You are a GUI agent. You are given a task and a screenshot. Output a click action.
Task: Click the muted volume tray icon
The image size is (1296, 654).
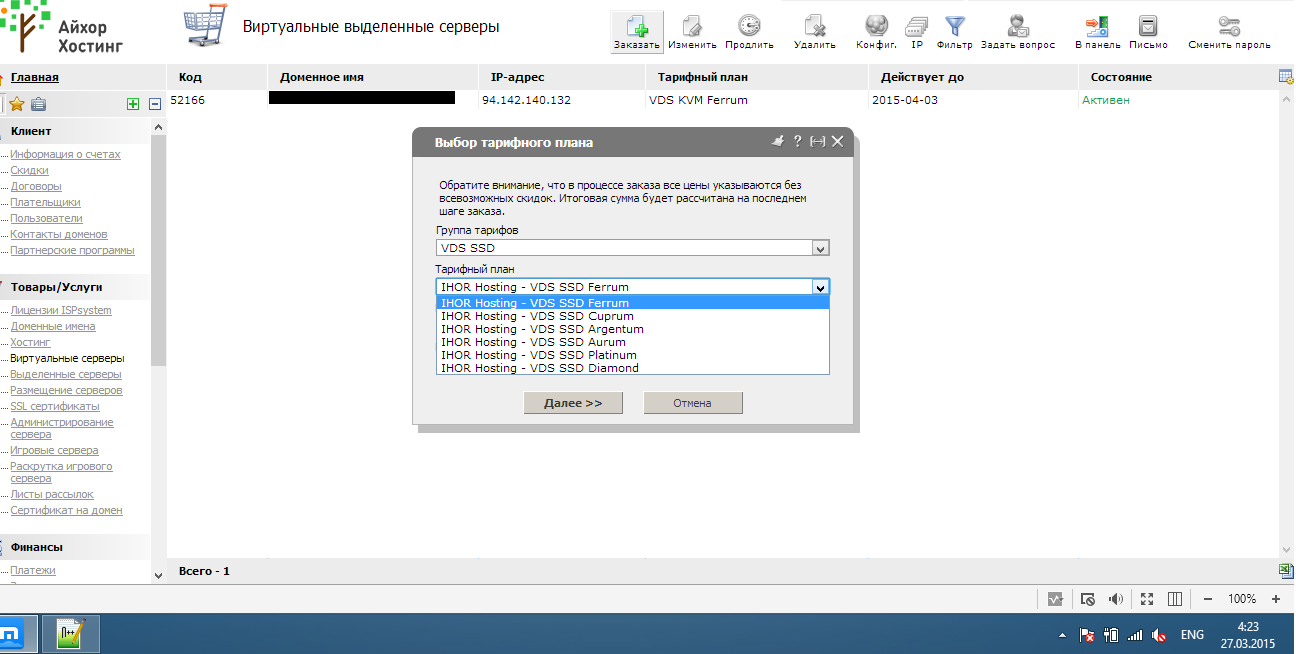click(1160, 635)
